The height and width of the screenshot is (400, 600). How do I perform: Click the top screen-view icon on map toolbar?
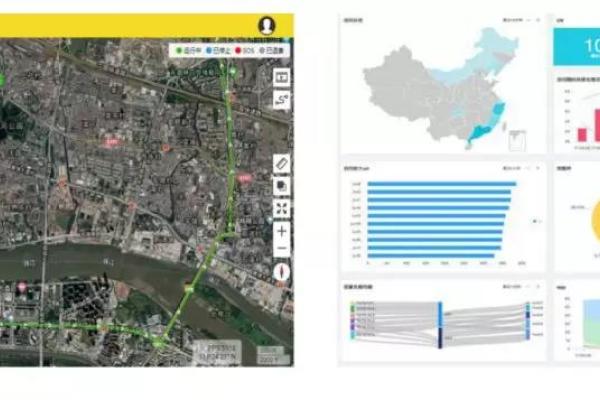tap(282, 77)
